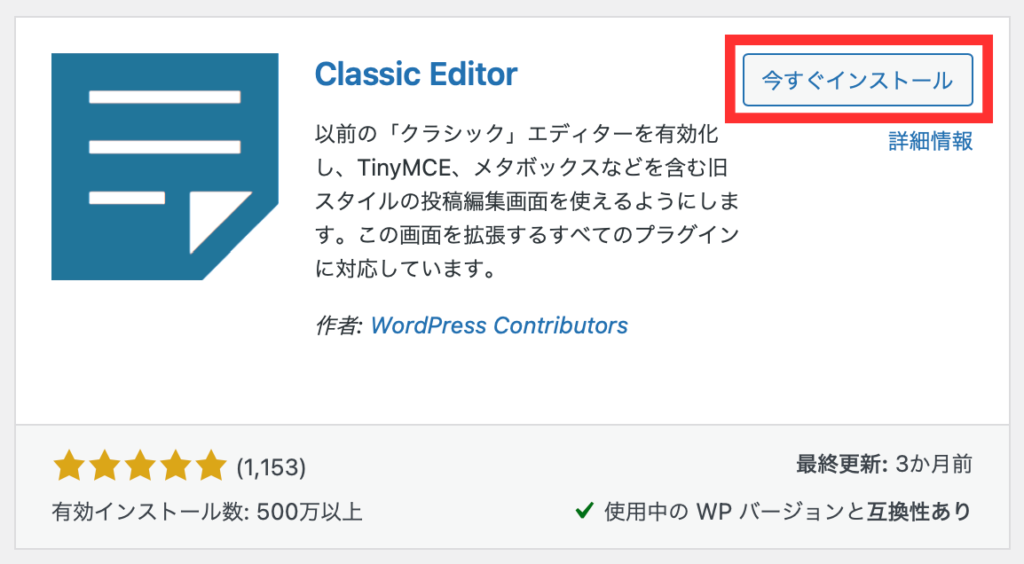Click the 500万以上 install count value
1024x564 pixels.
tap(310, 511)
